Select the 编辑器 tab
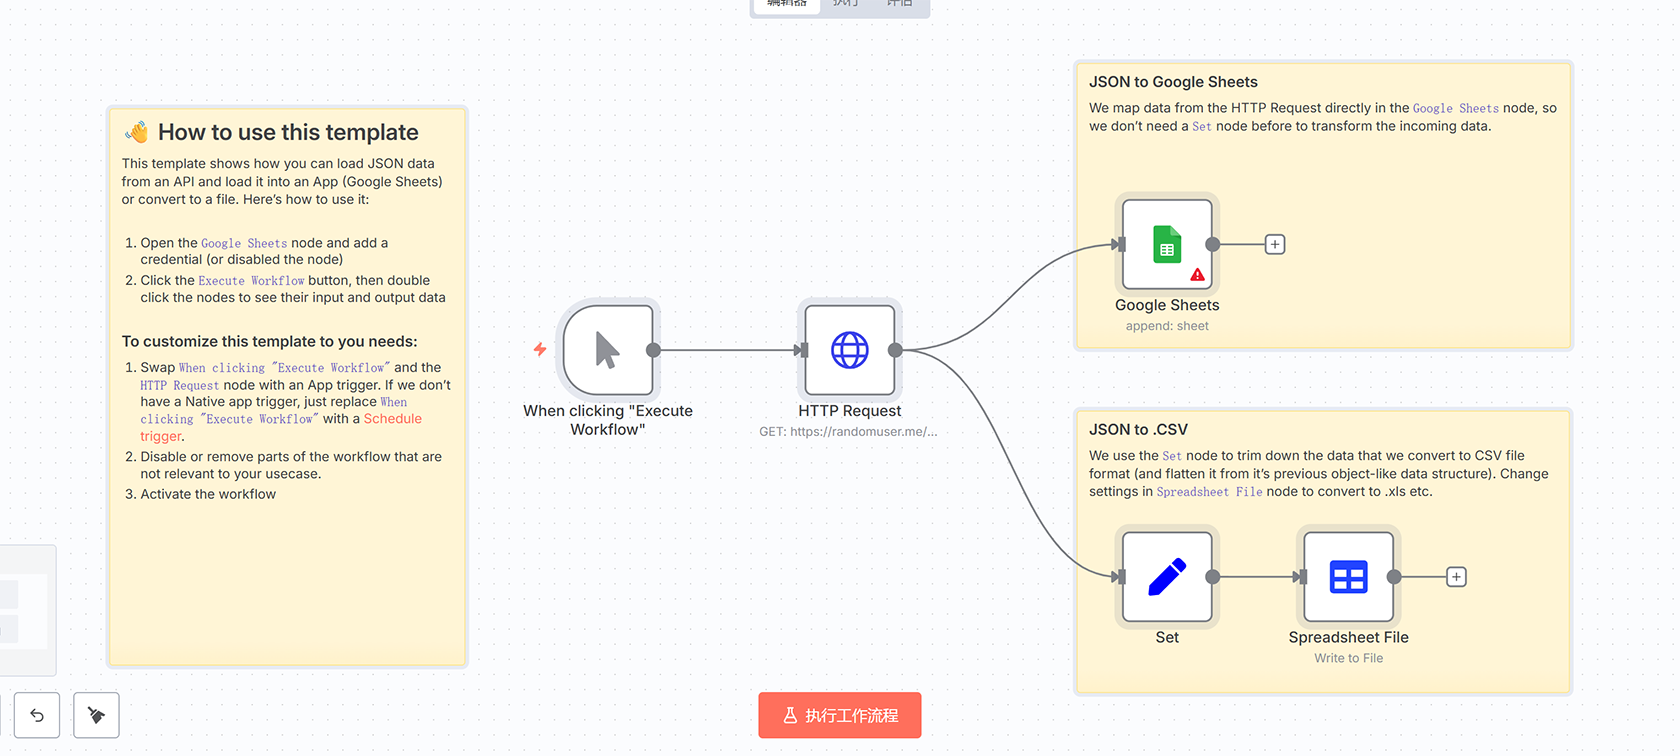 pos(787,4)
